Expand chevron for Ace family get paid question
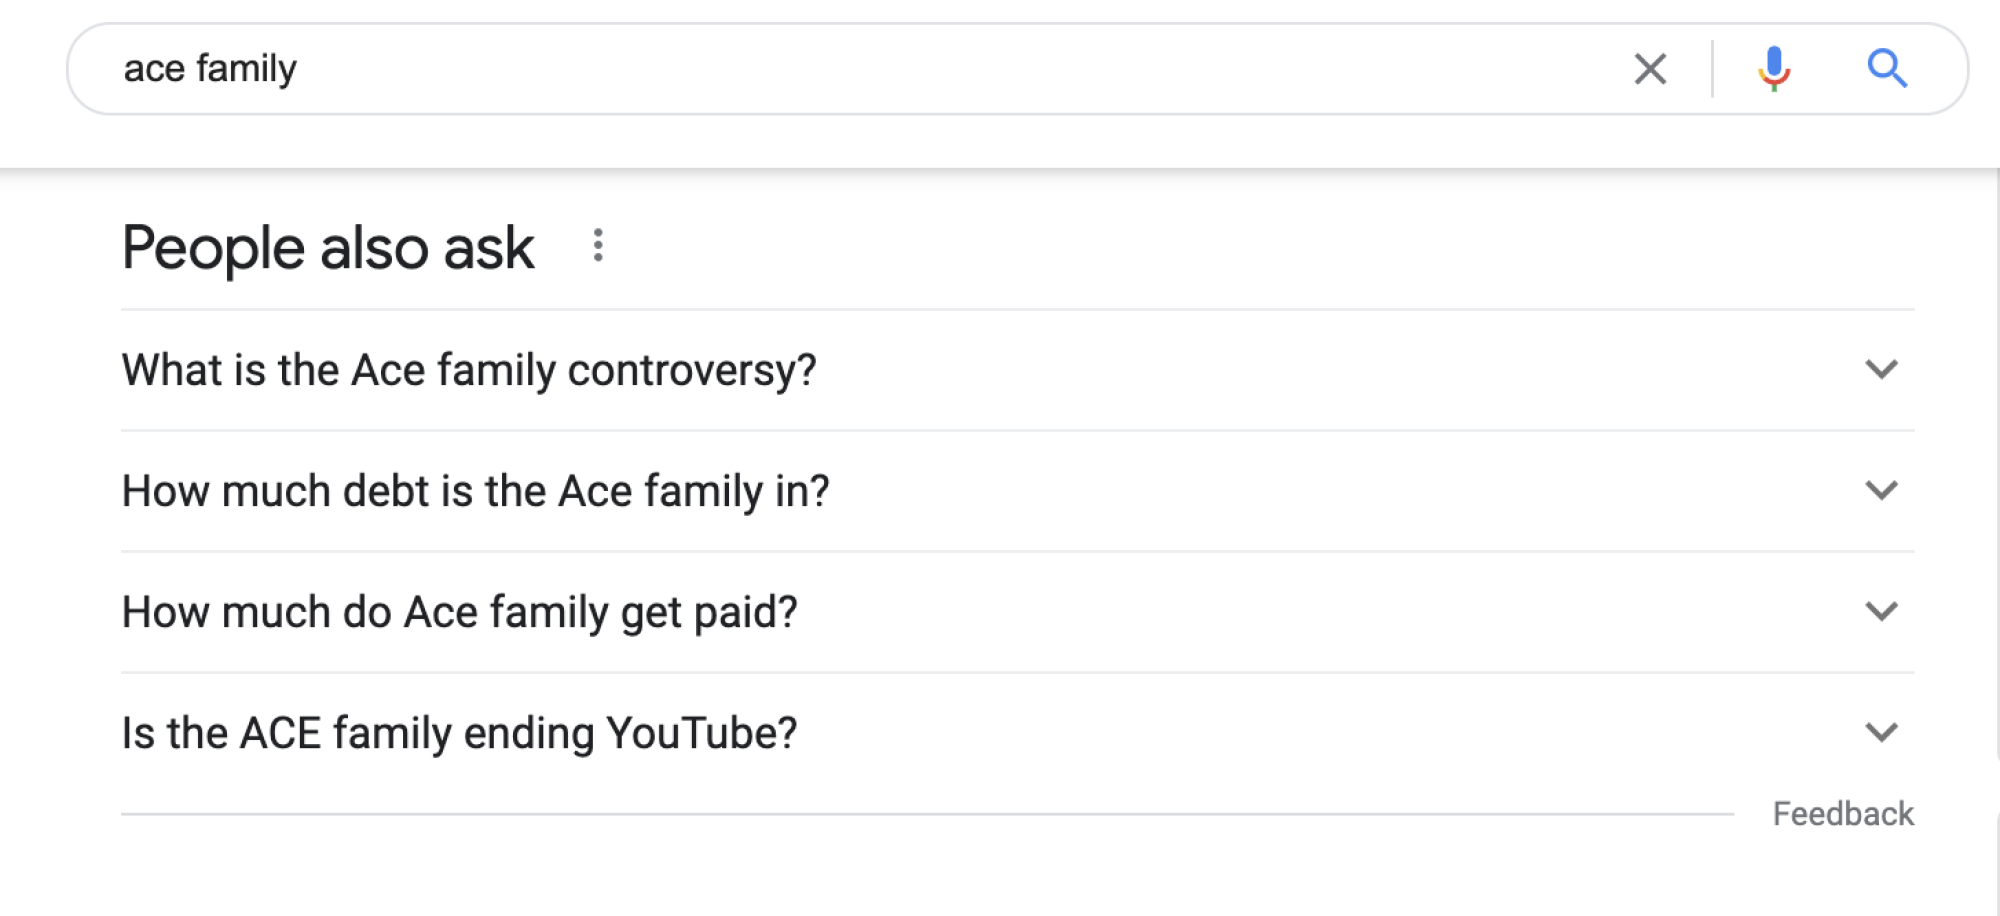 (x=1881, y=612)
